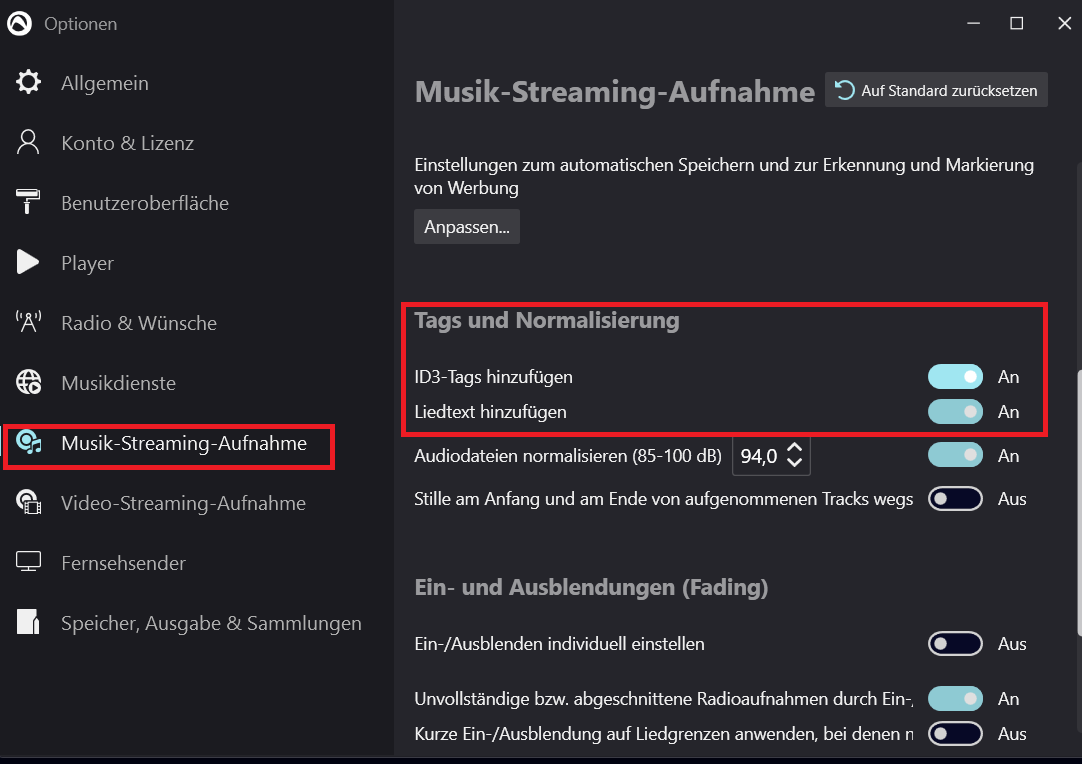Screen dimensions: 1082x764
Task: Click the Anpassen button
Action: 466,226
